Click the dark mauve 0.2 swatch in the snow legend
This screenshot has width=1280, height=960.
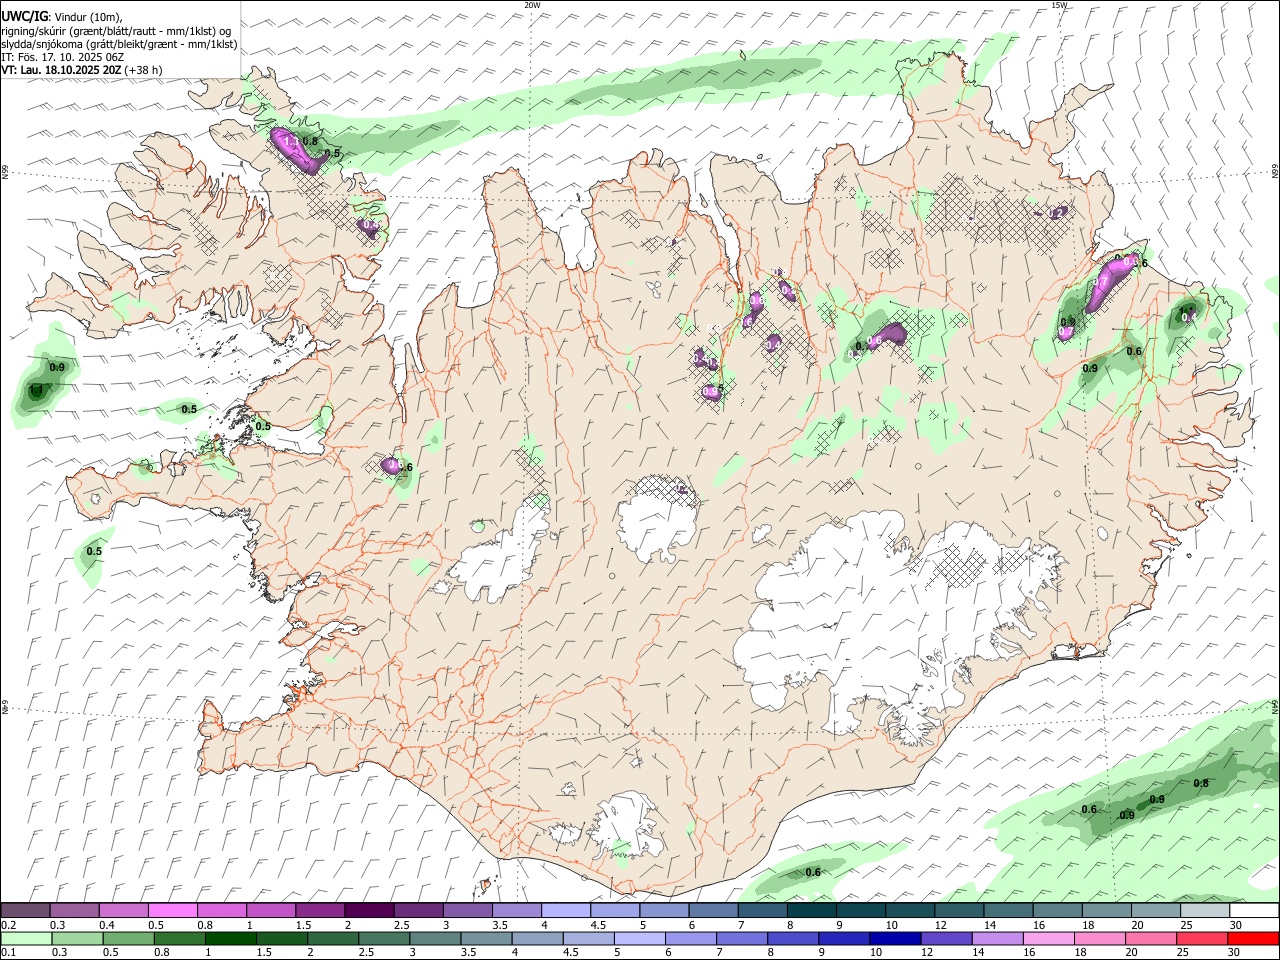tap(25, 911)
